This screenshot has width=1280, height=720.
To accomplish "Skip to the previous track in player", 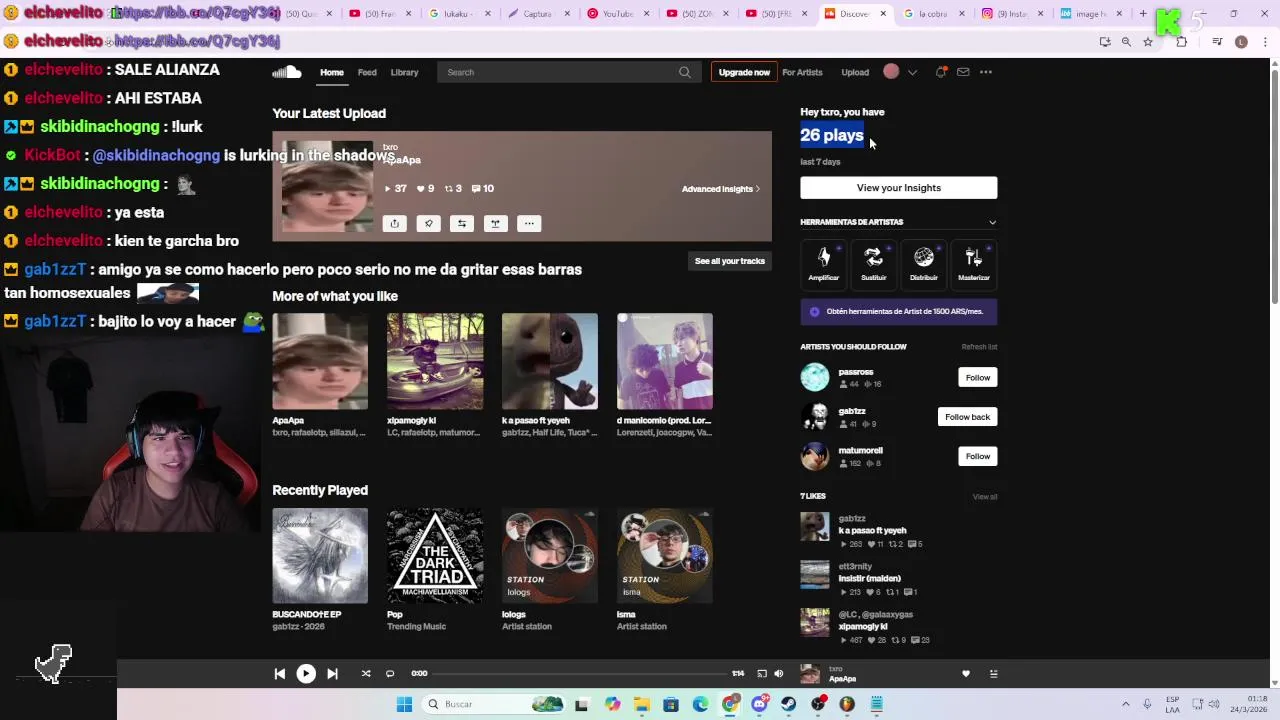I will tap(280, 674).
